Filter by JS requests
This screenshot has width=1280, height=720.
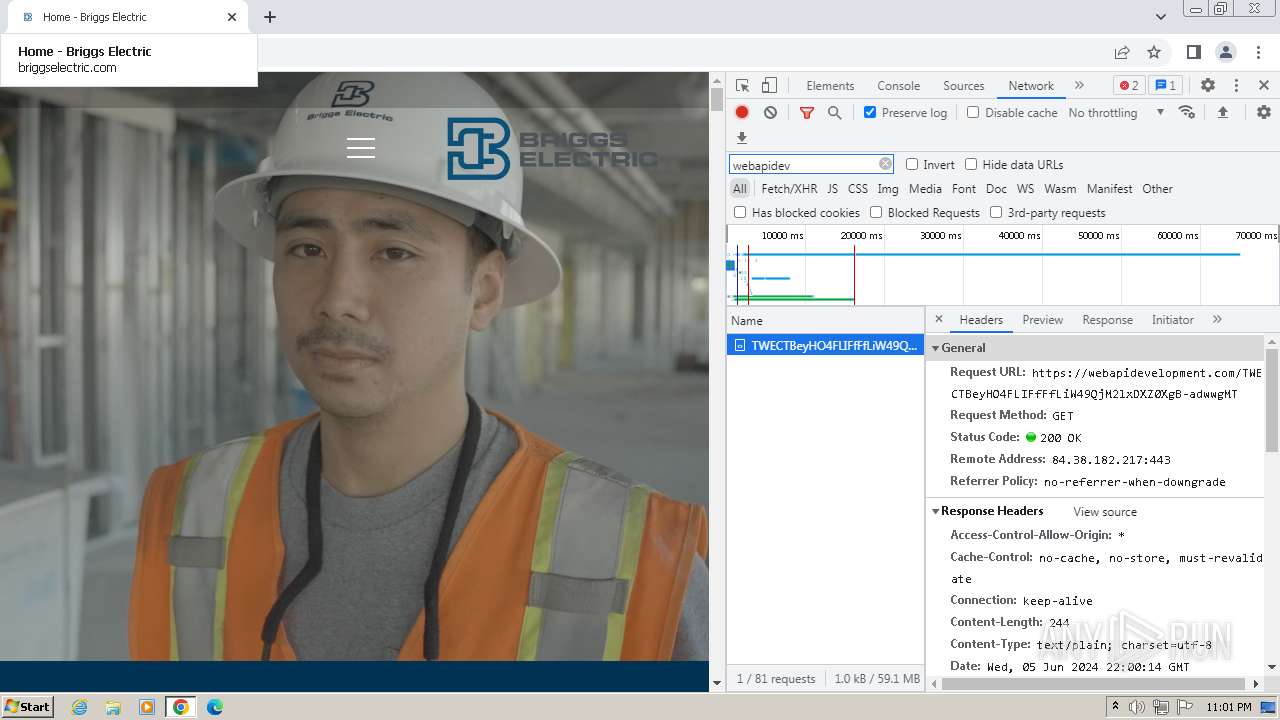832,189
